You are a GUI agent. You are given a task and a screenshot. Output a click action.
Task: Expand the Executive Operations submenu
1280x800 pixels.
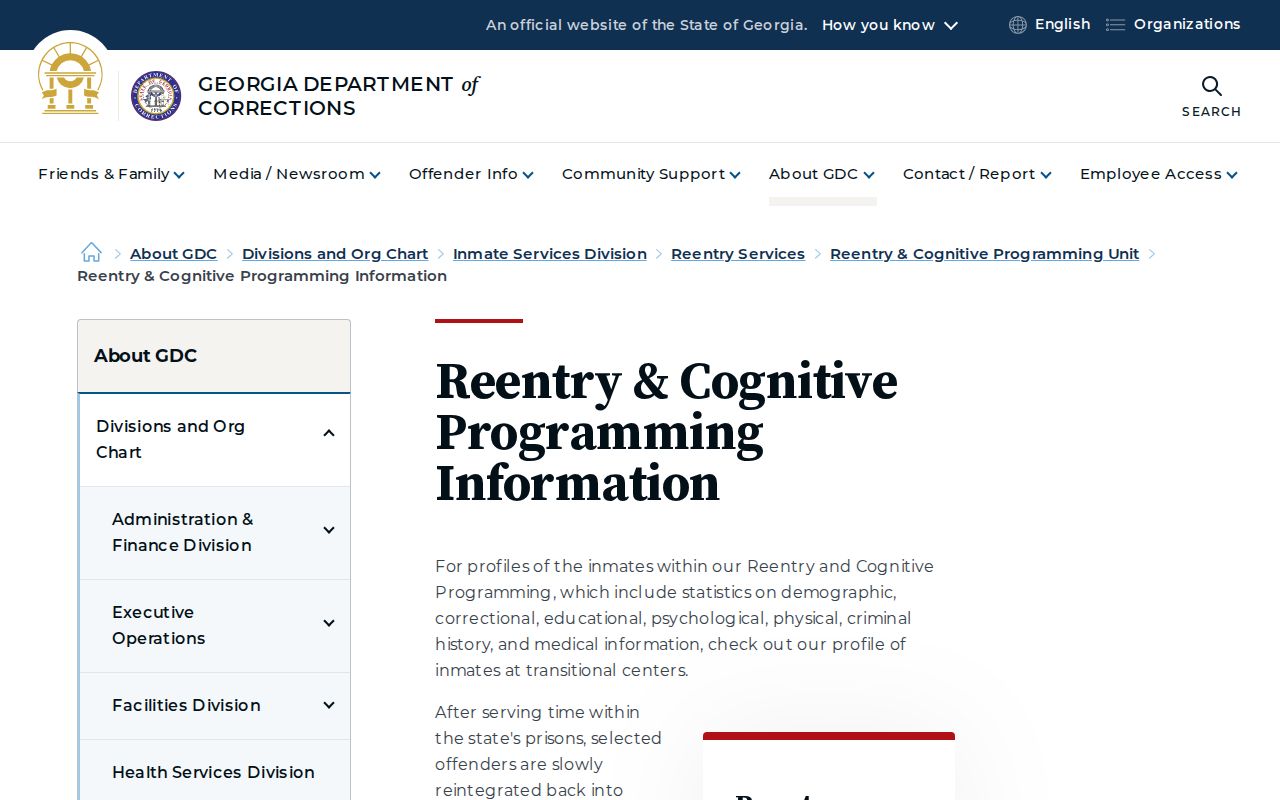click(x=329, y=623)
